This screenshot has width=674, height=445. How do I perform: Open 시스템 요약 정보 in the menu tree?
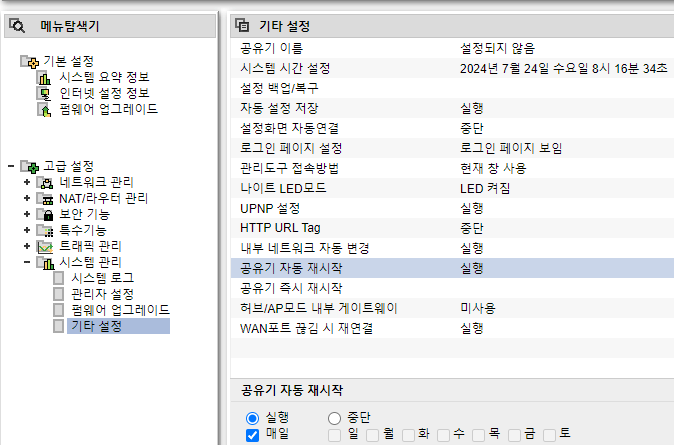(104, 77)
